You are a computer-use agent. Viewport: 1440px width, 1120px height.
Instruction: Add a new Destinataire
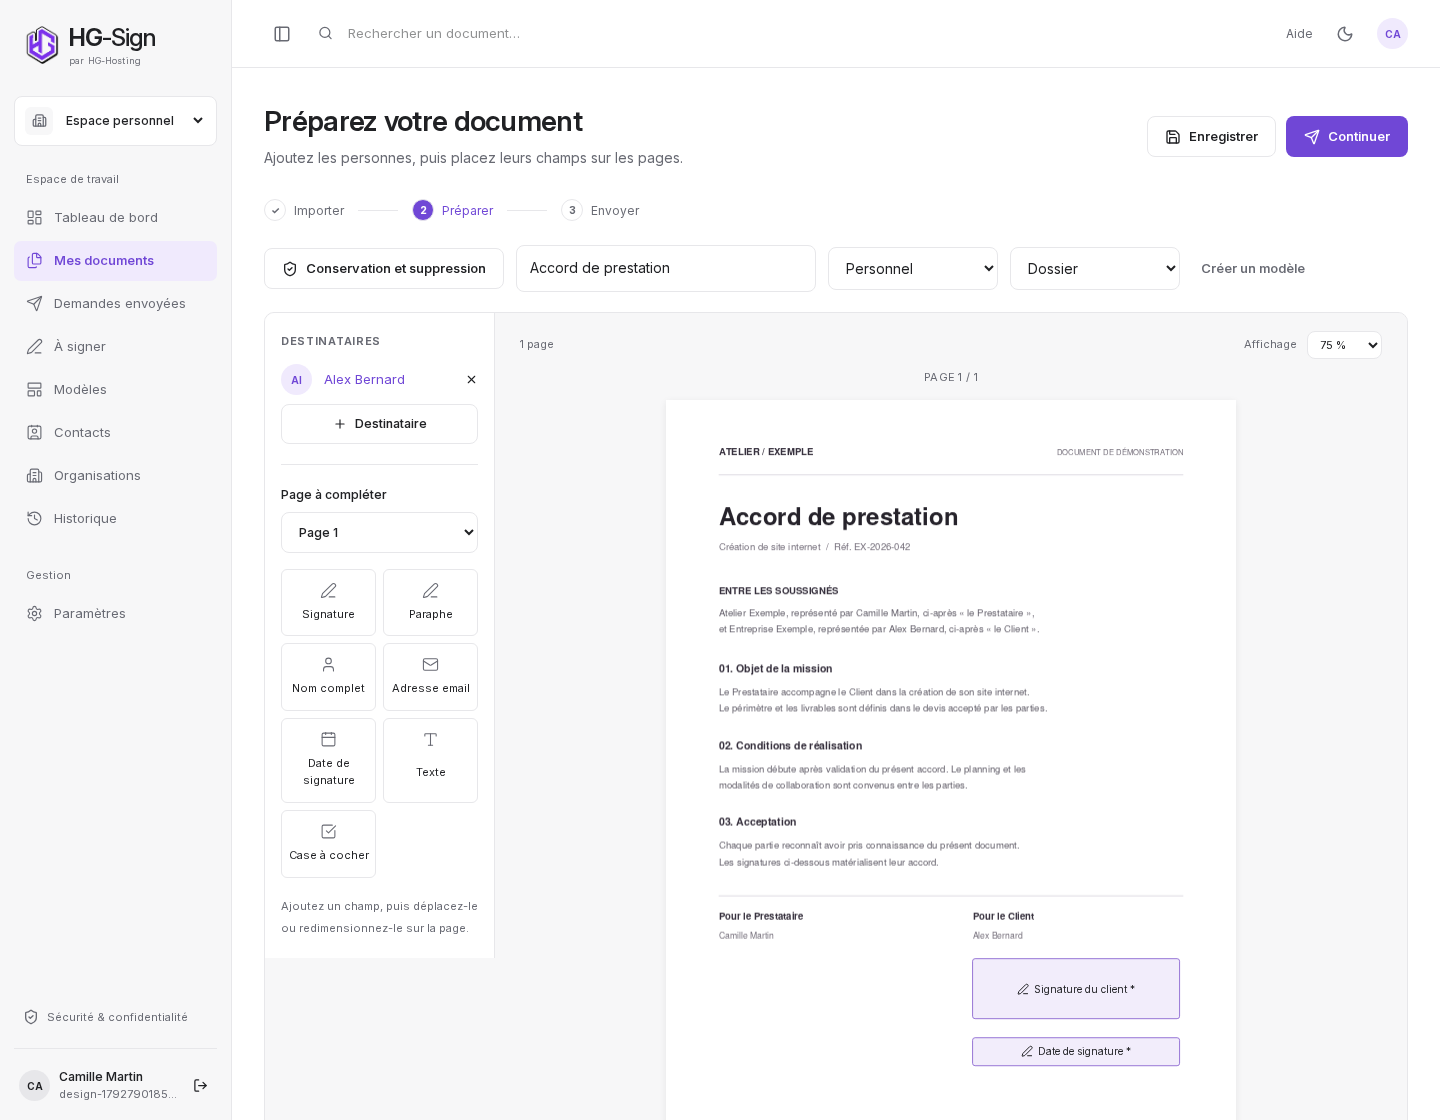point(379,424)
